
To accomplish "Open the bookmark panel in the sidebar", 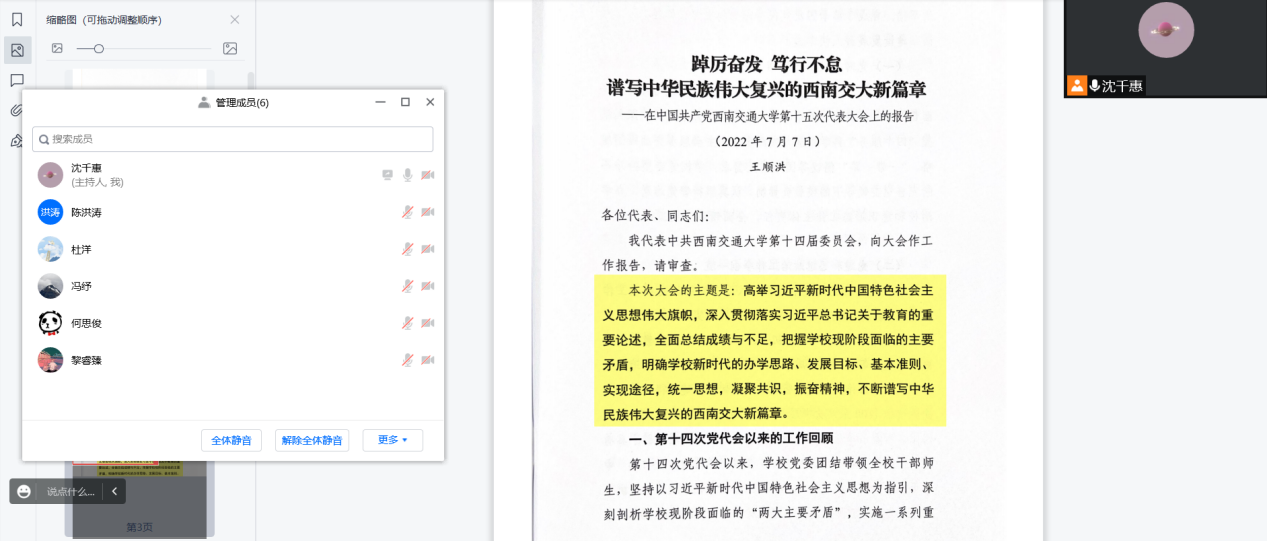I will 17,19.
